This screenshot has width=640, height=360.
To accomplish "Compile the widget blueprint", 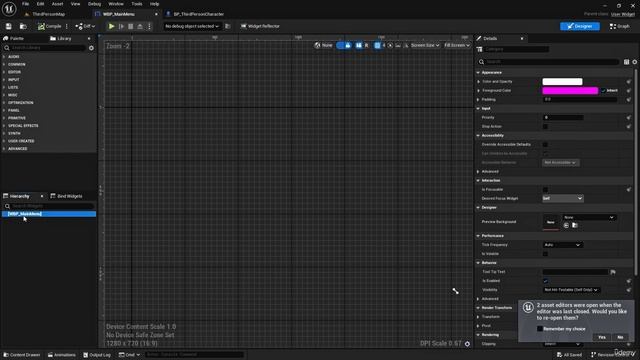I will click(49, 26).
